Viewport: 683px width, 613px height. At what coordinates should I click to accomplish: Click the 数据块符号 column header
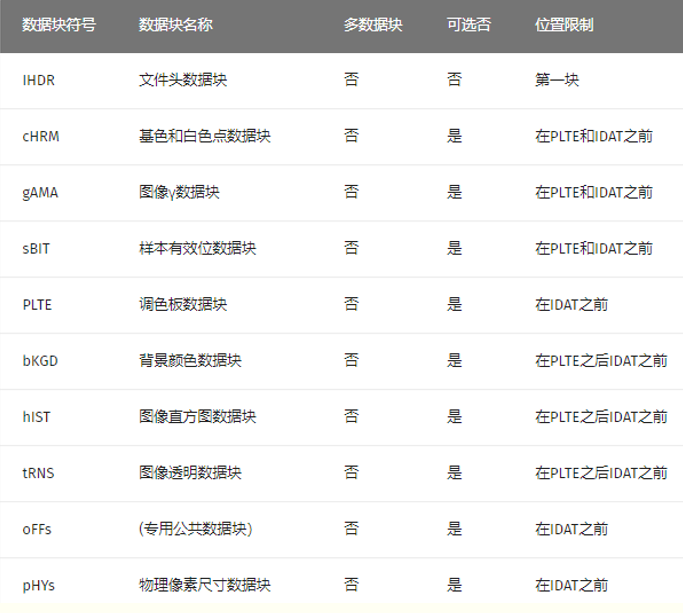point(59,25)
